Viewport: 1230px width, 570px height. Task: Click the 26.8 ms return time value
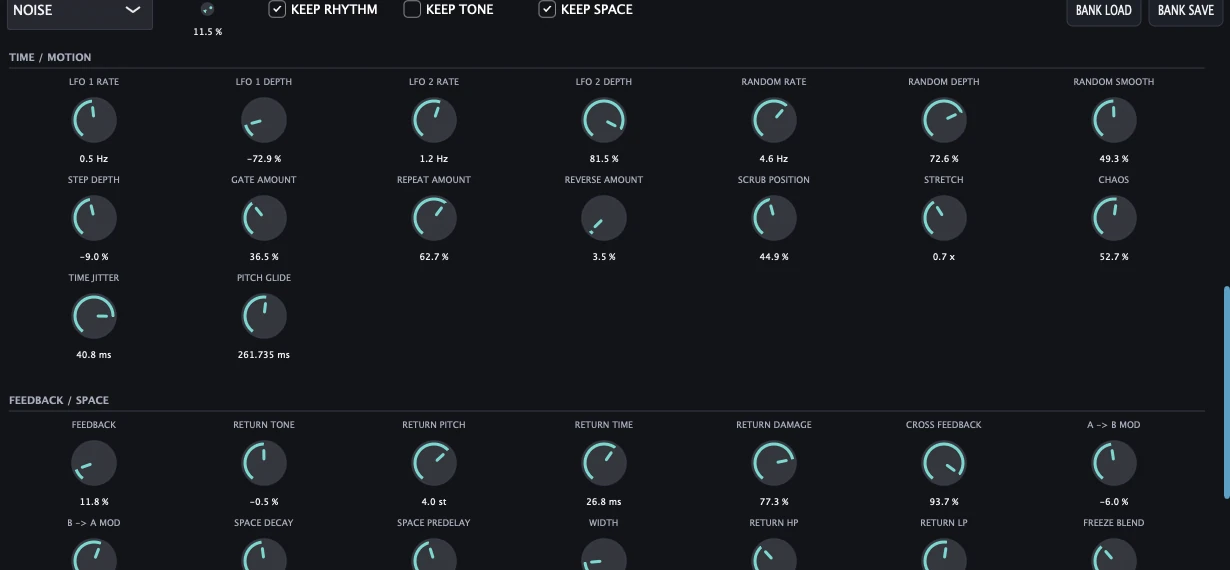(604, 502)
